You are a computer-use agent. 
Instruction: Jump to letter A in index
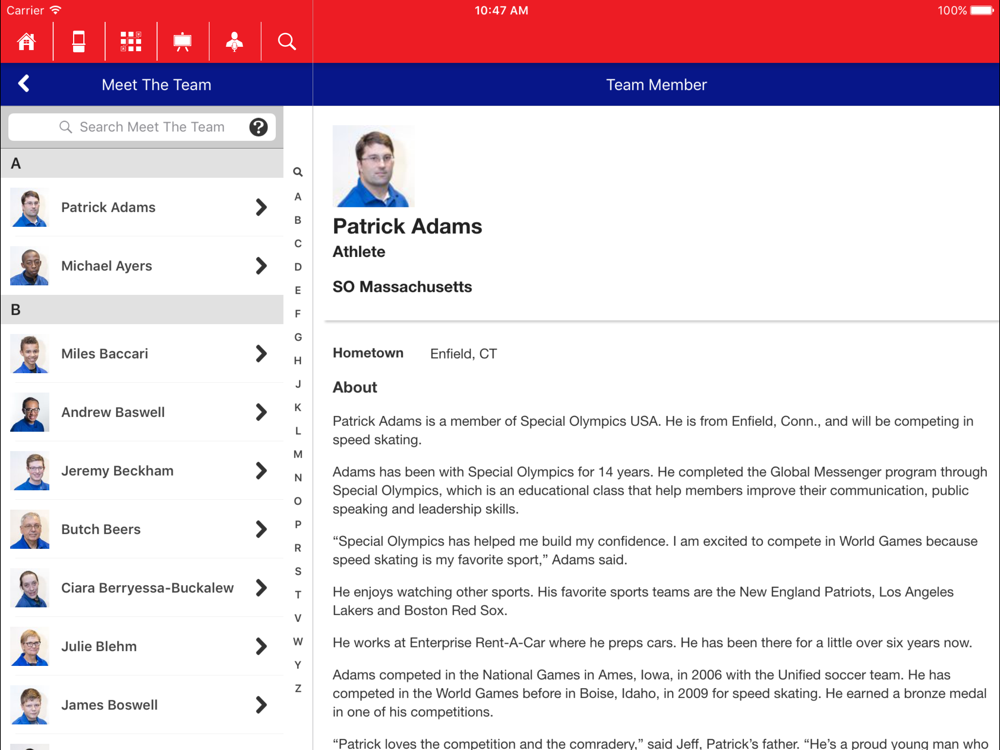tap(298, 197)
